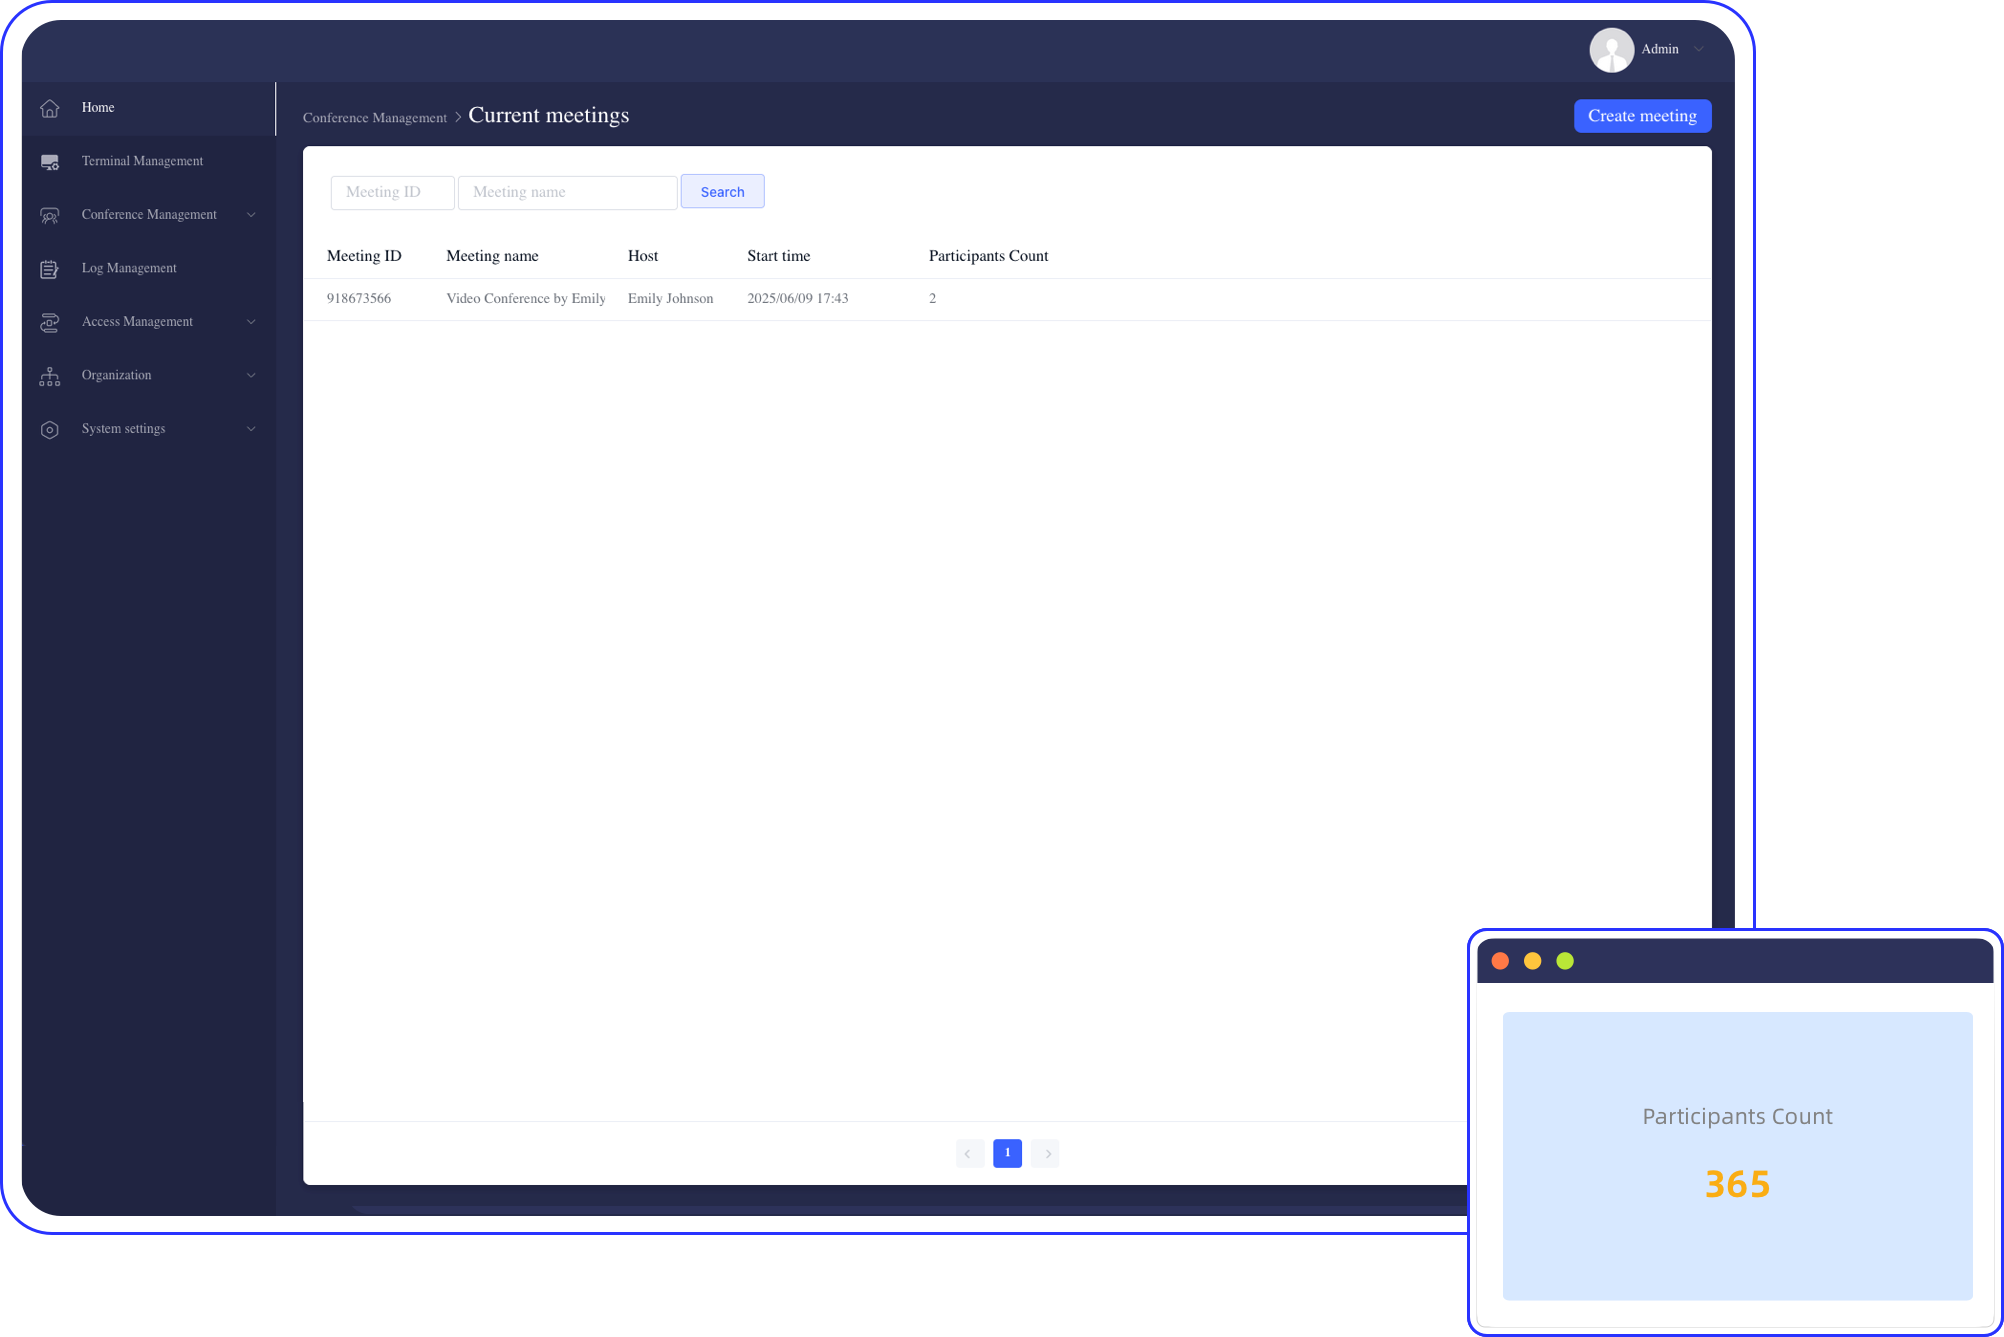Open the System settings gear icon
Screen dimensions: 2004x1337
[x=50, y=428]
